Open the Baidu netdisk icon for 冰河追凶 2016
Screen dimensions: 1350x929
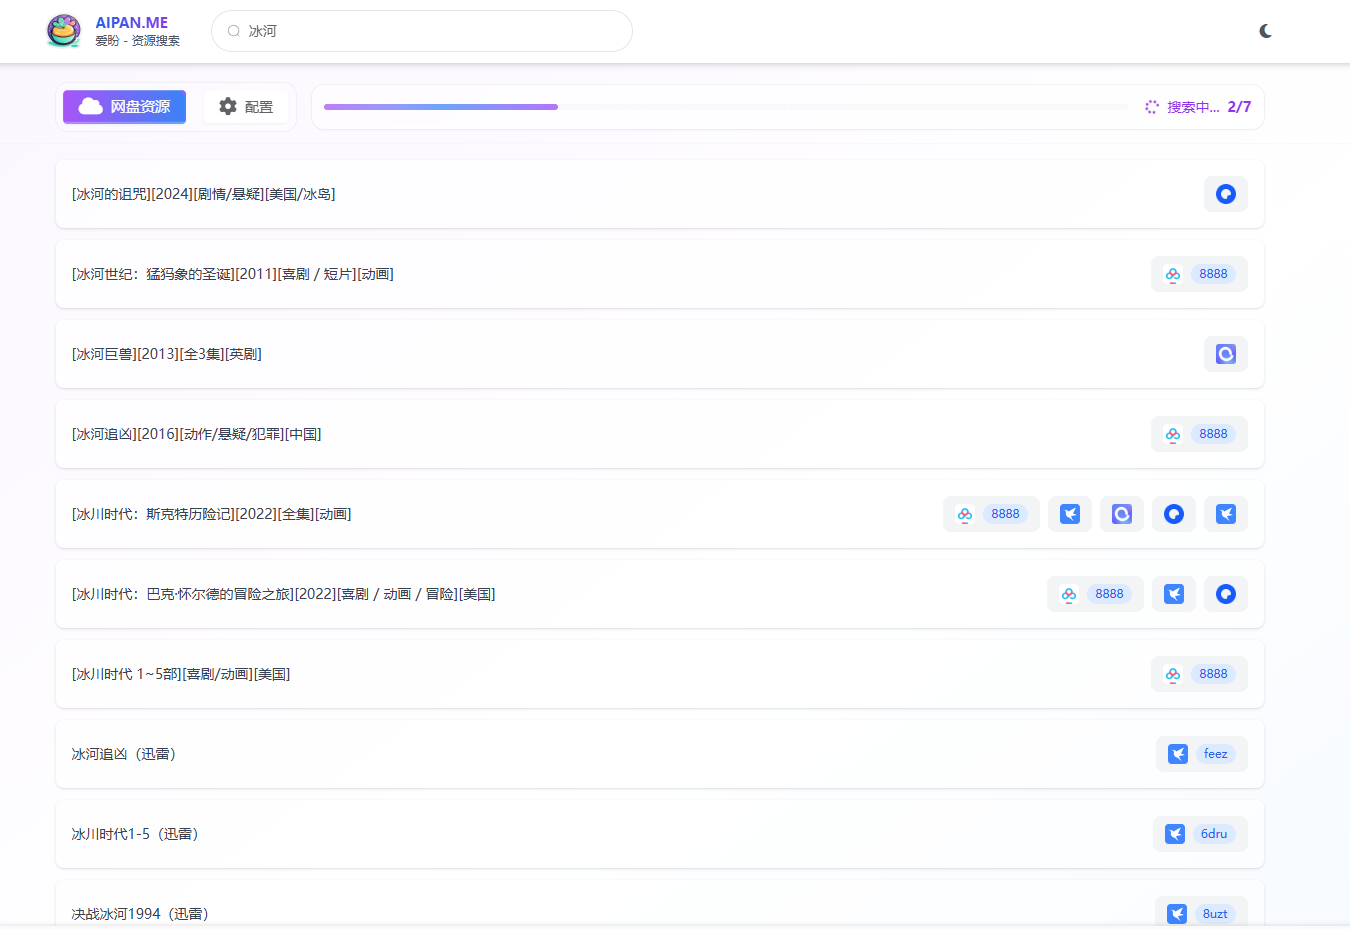pos(1173,434)
